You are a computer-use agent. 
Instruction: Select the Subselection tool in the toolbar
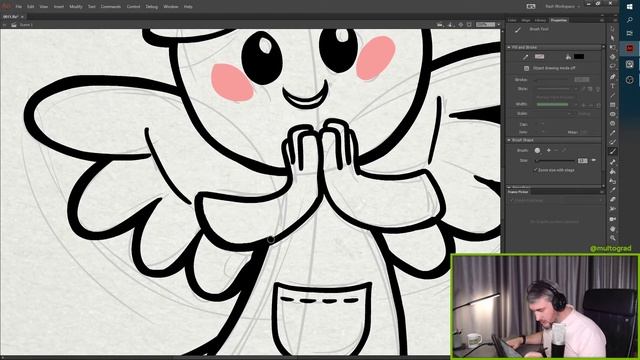pos(613,38)
